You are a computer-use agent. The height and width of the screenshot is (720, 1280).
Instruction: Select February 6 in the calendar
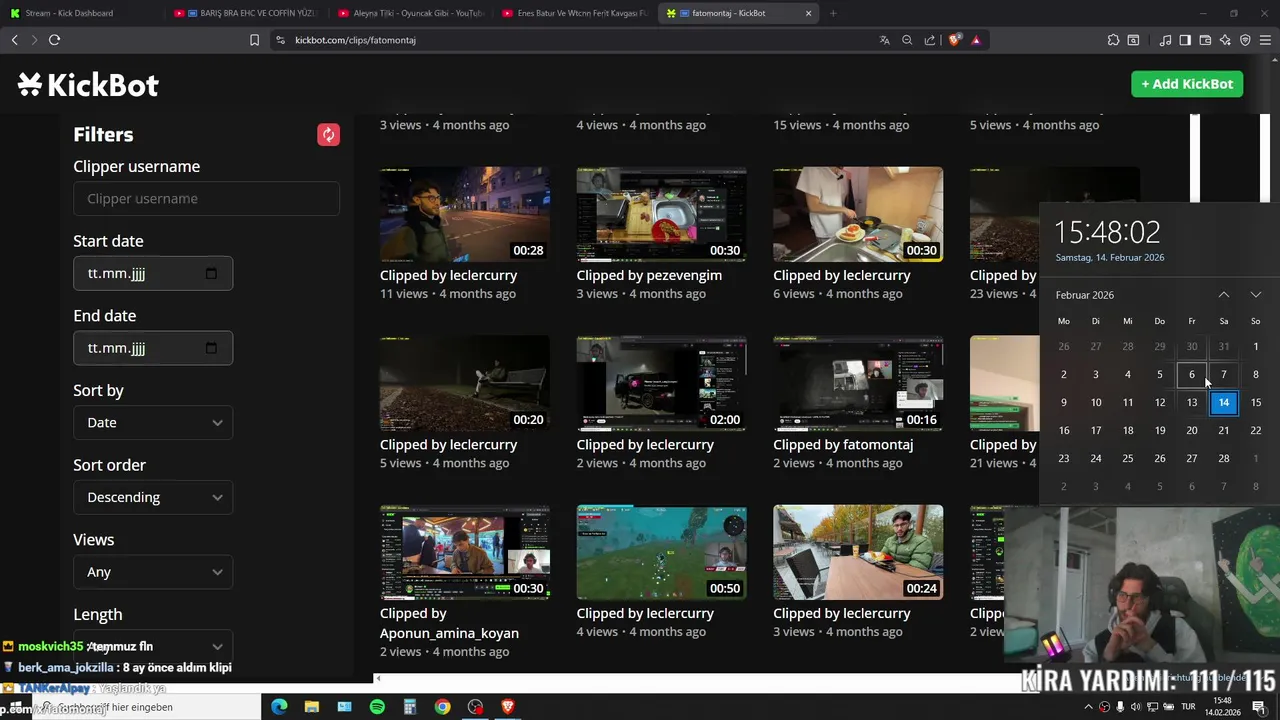point(1192,375)
